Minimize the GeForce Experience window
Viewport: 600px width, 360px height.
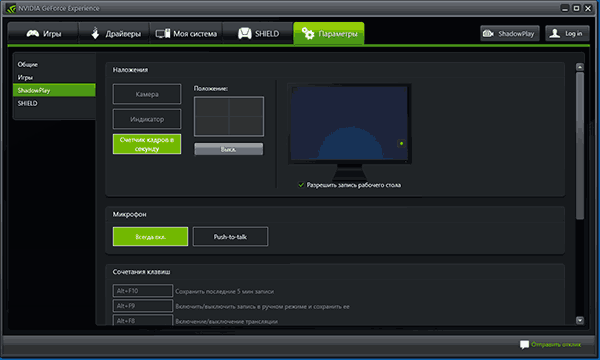(565, 8)
